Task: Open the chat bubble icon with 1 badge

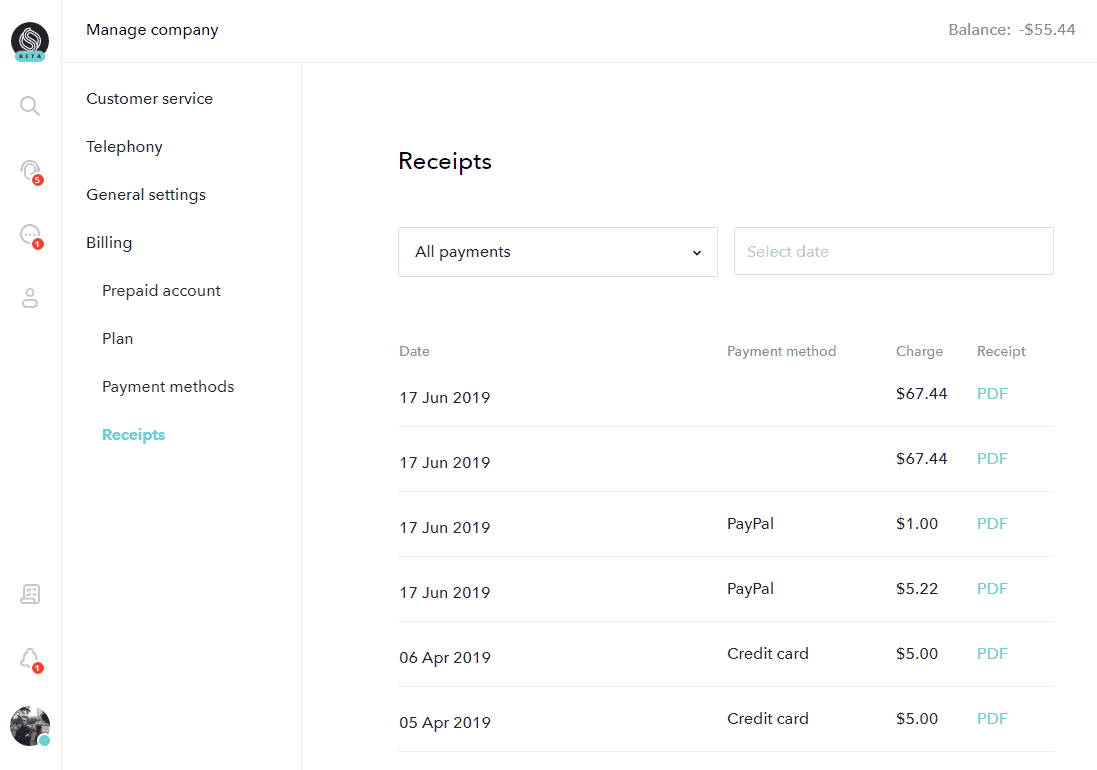Action: tap(31, 236)
